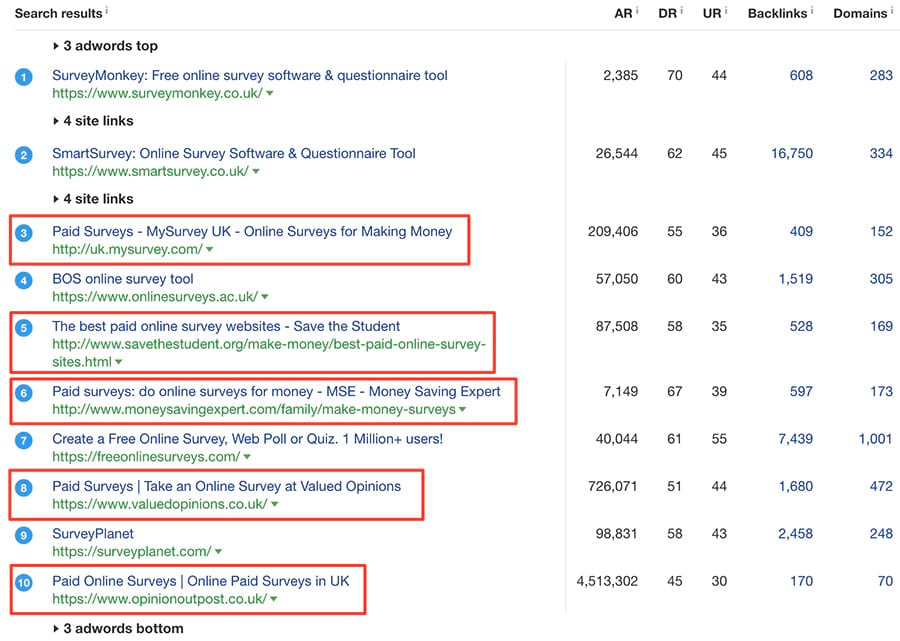Click the info icon beside Search results
Image resolution: width=900 pixels, height=641 pixels.
tap(107, 11)
